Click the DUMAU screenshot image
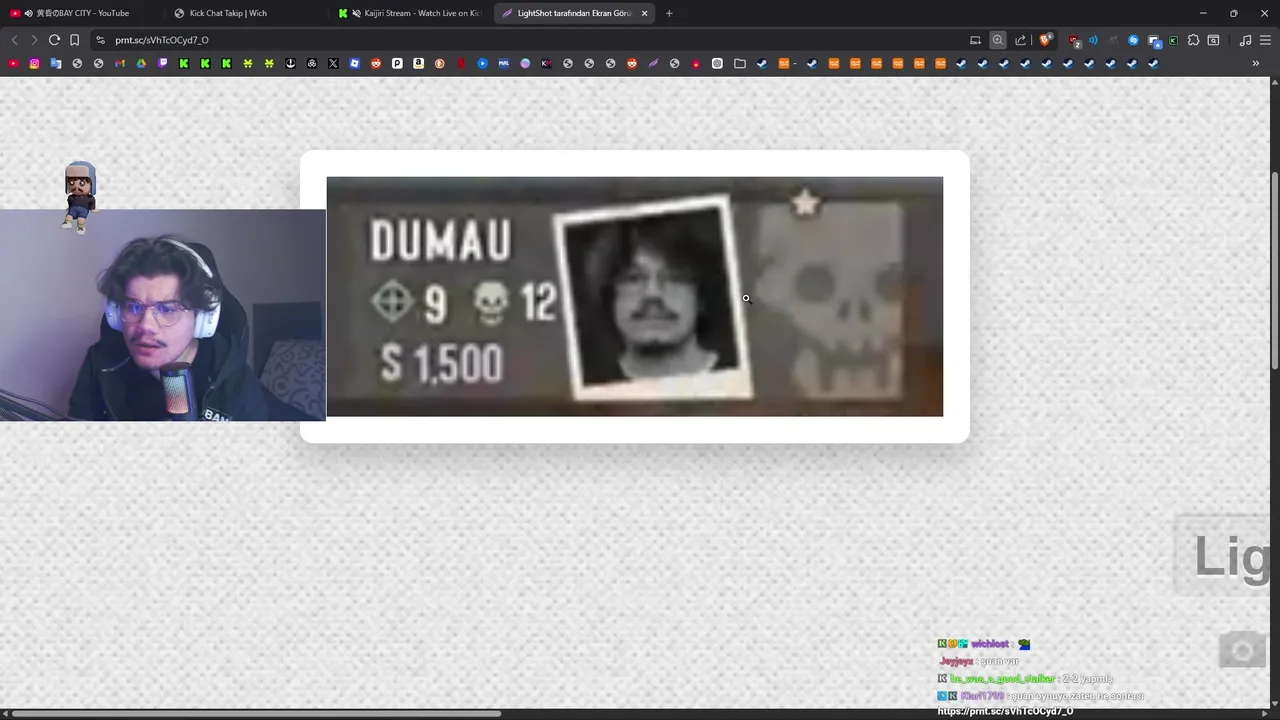This screenshot has height=720, width=1280. coord(634,296)
